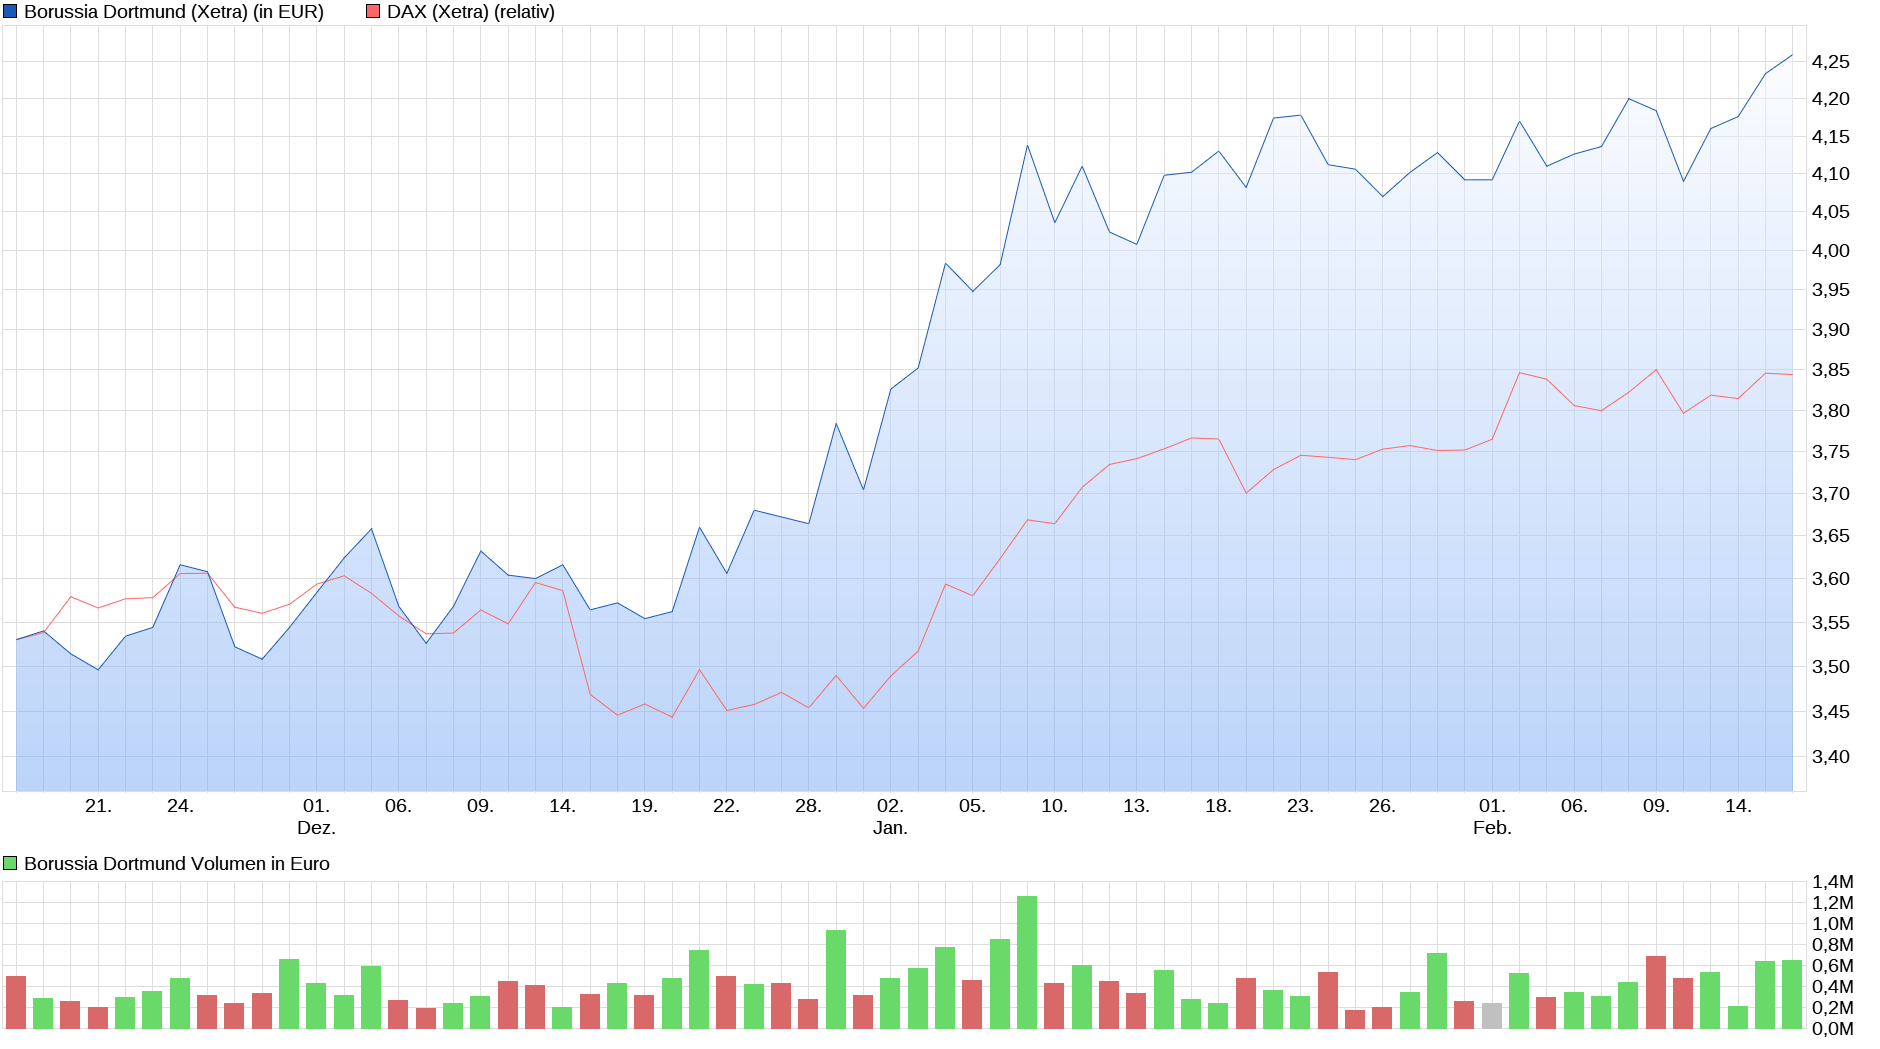Click the '21.' date label
Screen dimensions: 1880x1049
pos(98,806)
